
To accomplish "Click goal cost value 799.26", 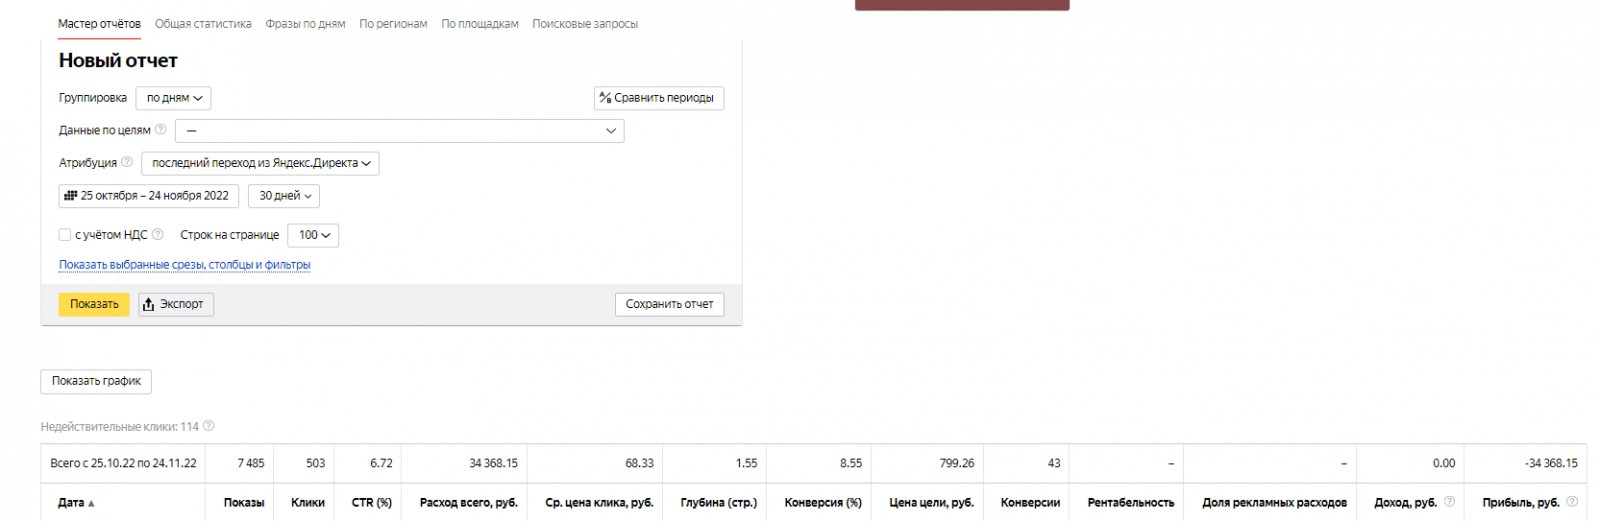I will click(957, 464).
